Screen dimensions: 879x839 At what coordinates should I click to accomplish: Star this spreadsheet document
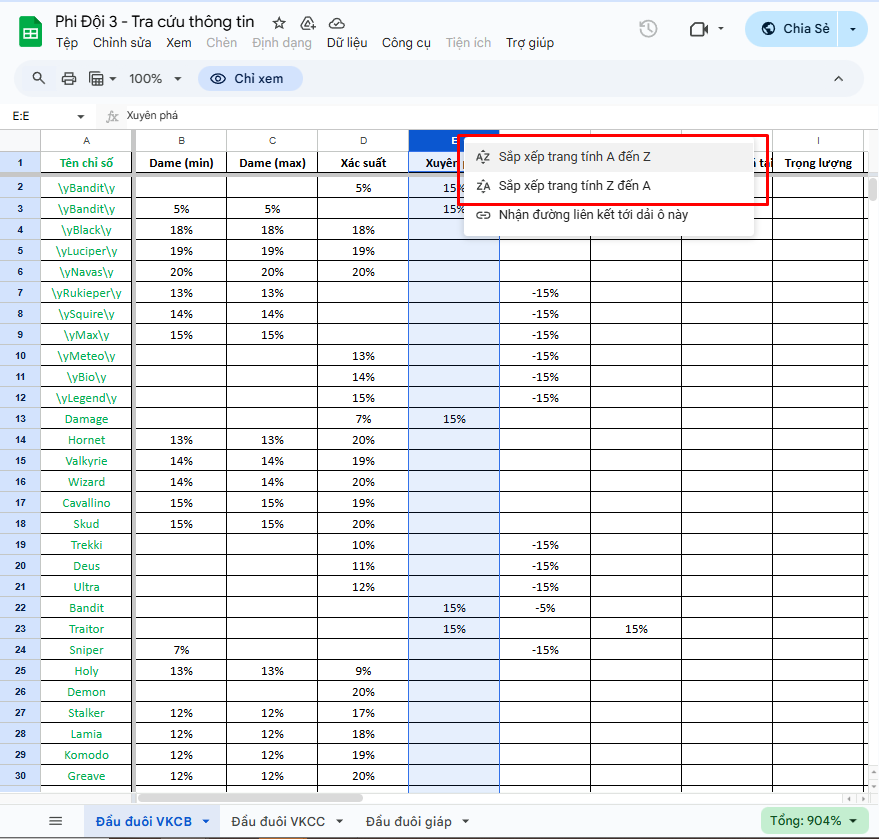279,23
